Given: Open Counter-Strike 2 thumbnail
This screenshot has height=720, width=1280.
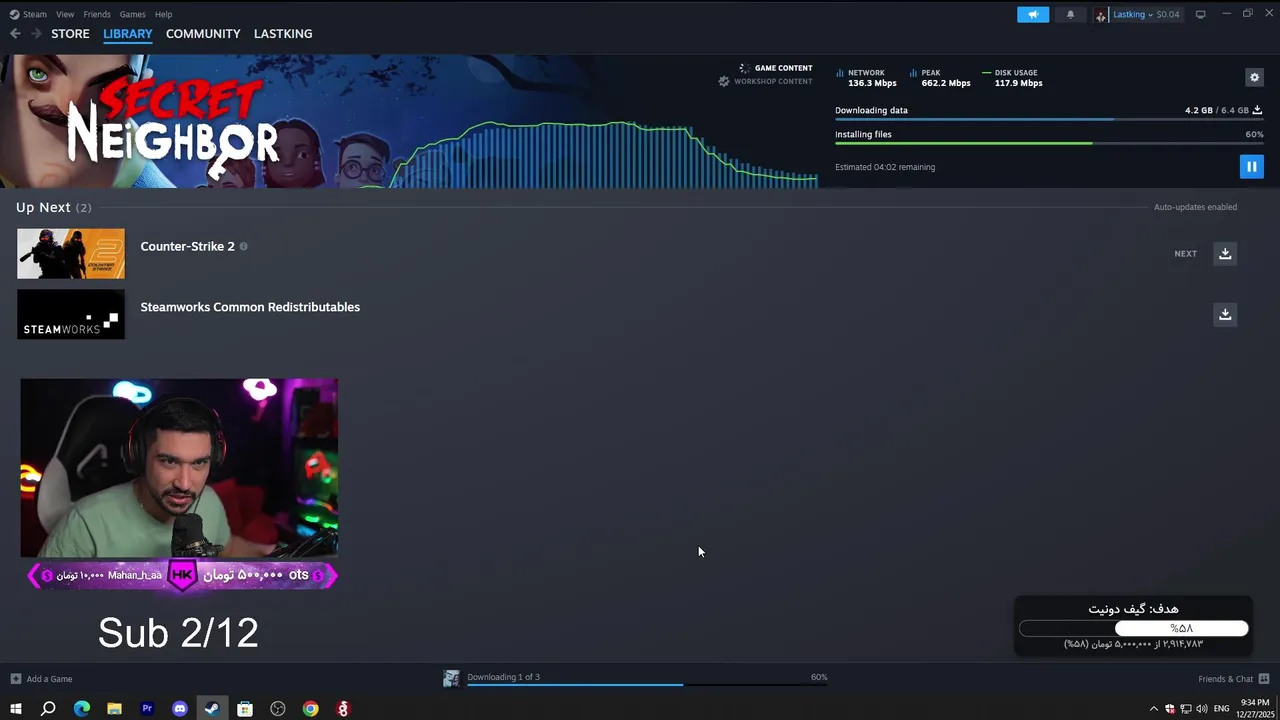Looking at the screenshot, I should [x=71, y=253].
